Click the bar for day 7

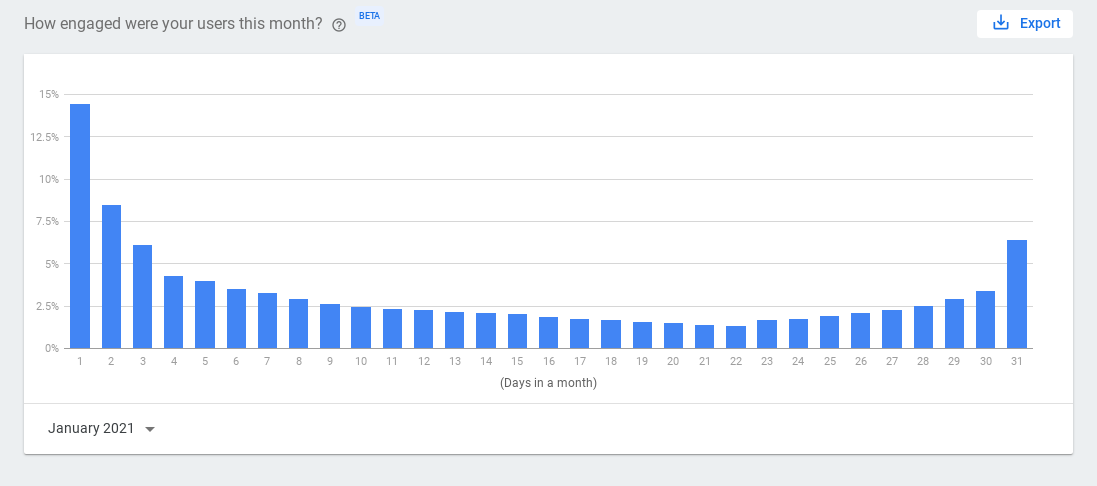[267, 321]
